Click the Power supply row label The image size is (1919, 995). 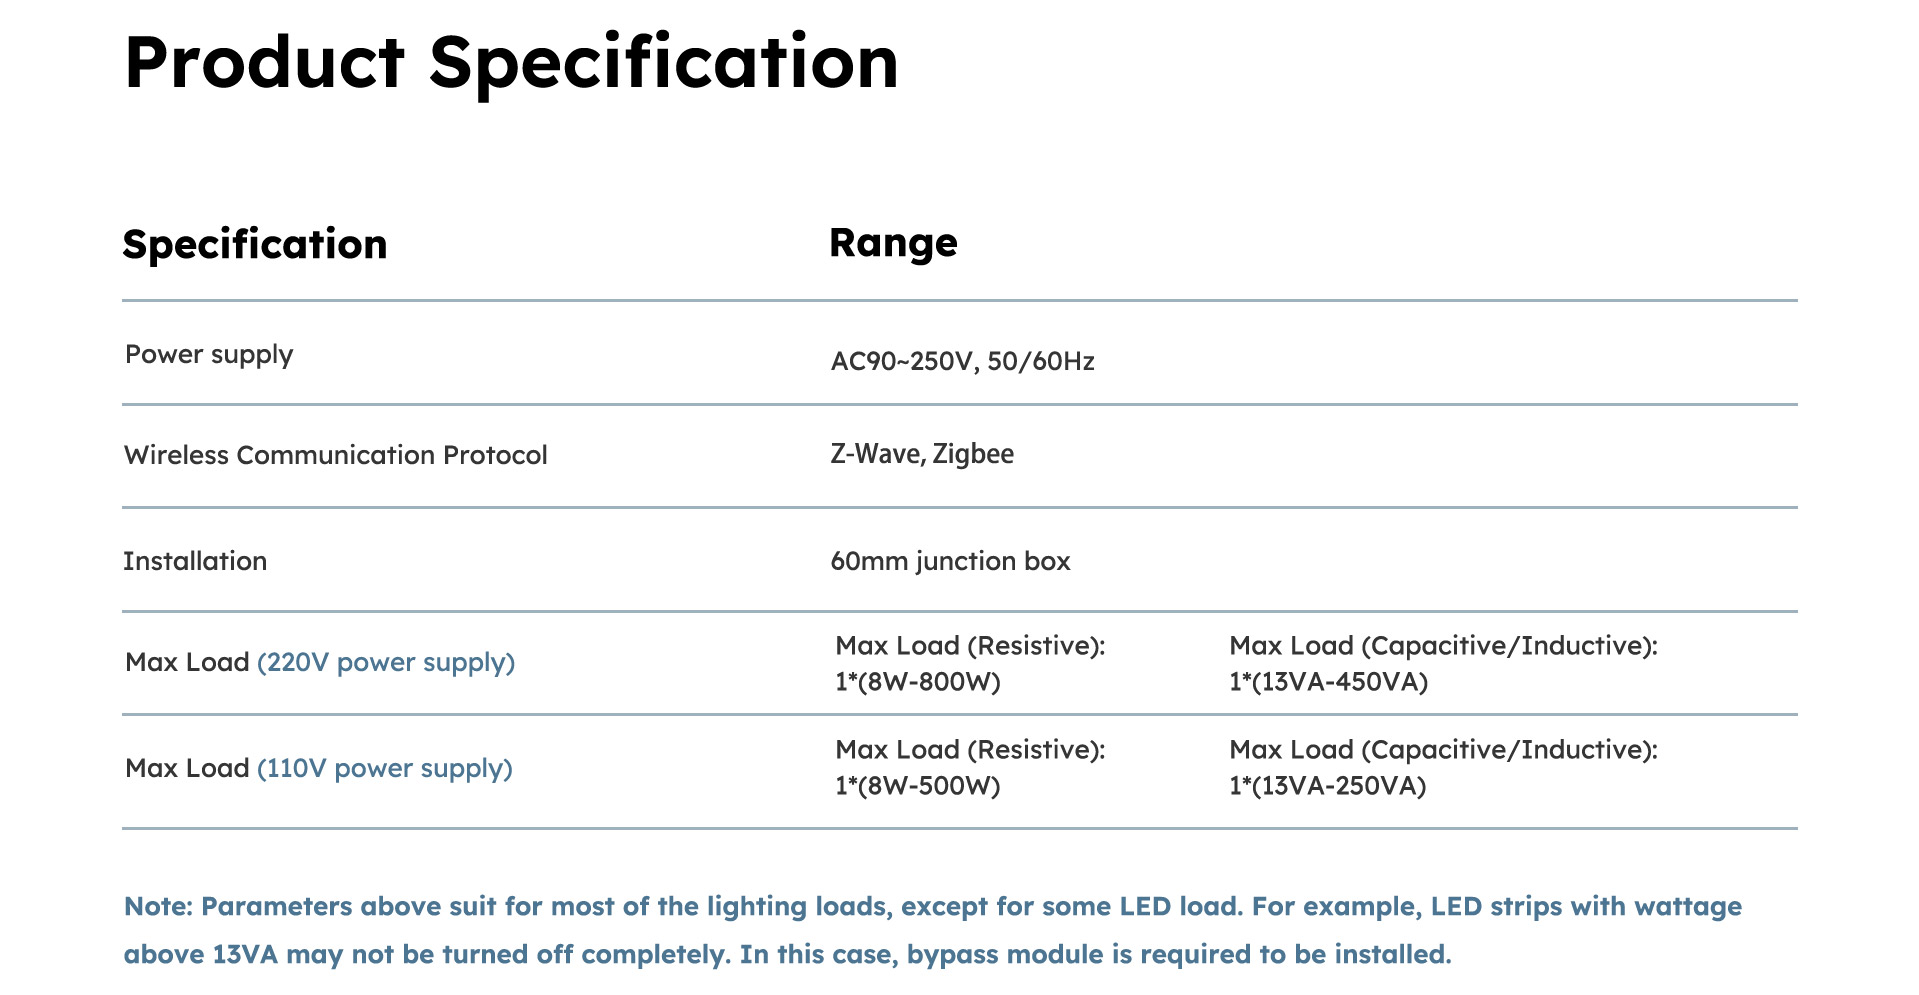209,355
